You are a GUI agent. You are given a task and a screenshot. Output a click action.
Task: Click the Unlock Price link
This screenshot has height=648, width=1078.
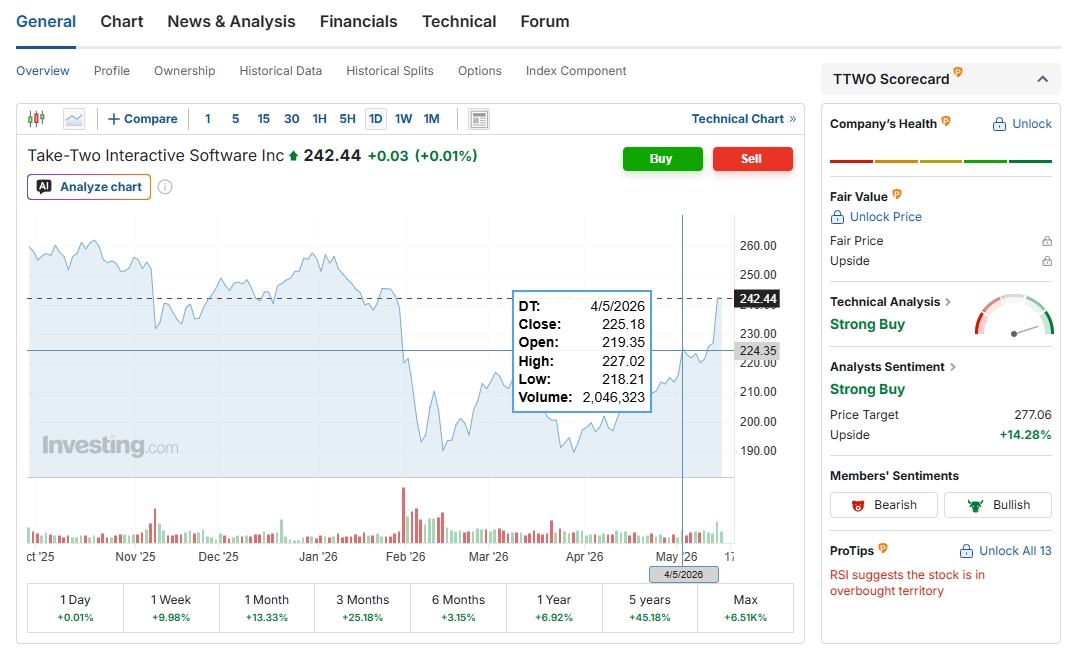click(876, 217)
